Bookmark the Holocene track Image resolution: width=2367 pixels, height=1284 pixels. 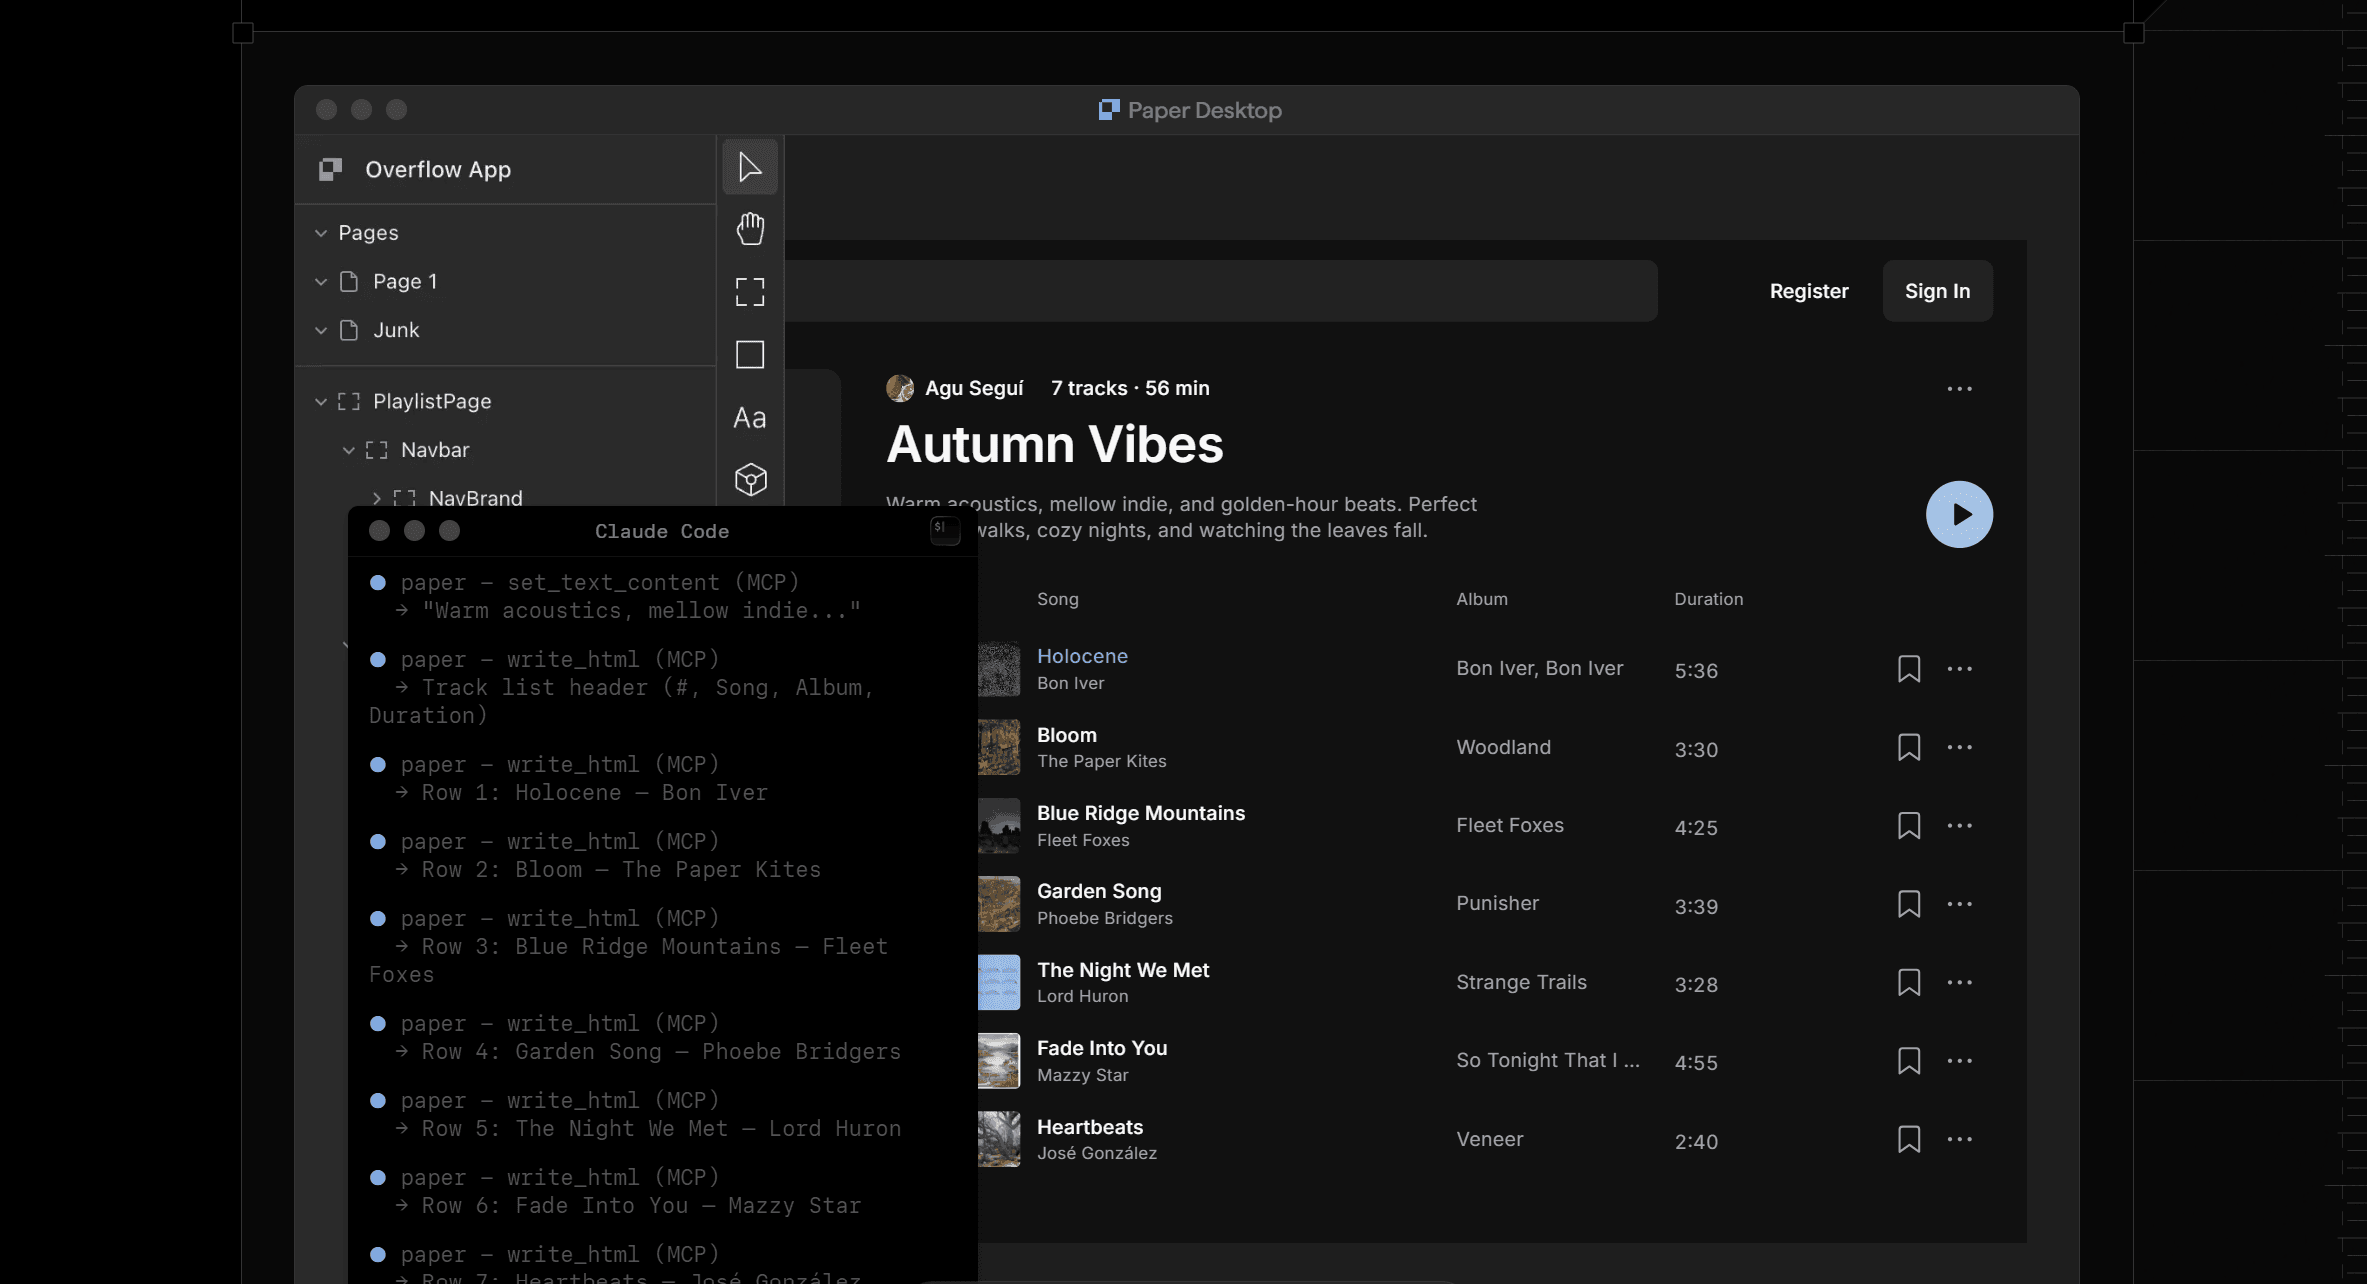(1908, 669)
